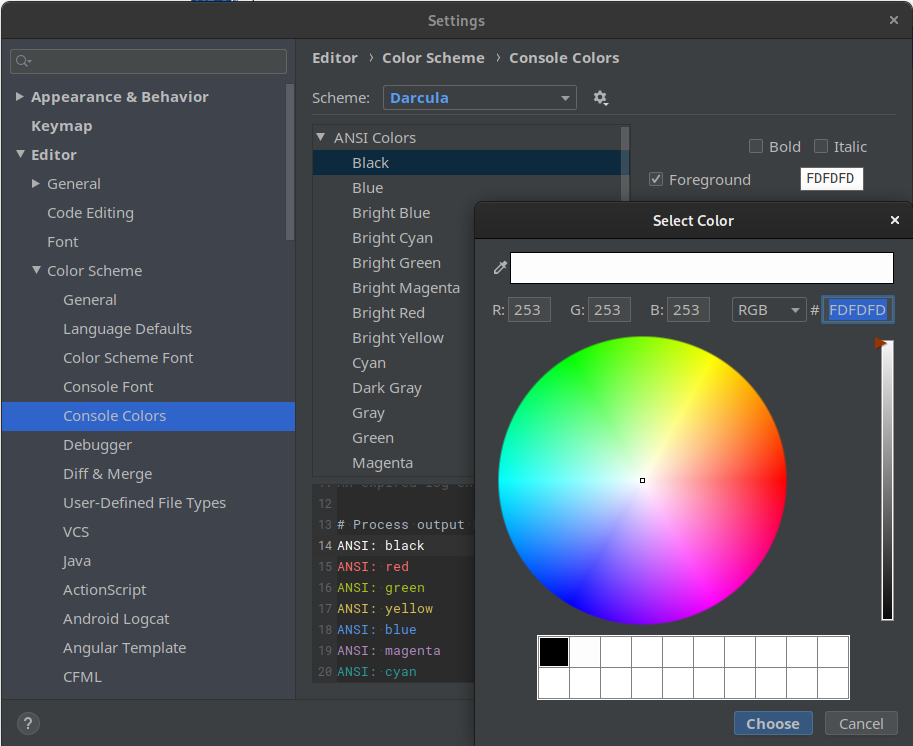Click the R value field
This screenshot has width=913, height=746.
[x=529, y=310]
